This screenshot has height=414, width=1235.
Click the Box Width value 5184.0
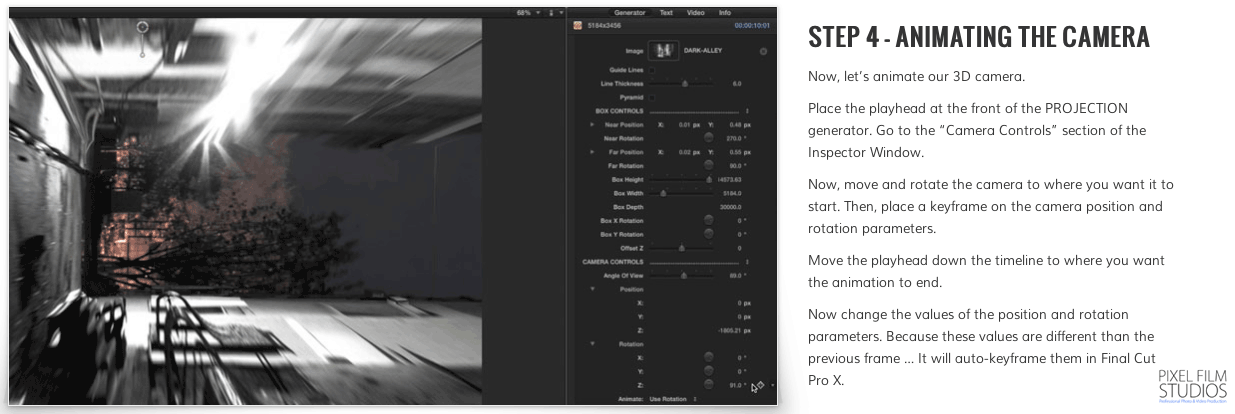tap(731, 193)
